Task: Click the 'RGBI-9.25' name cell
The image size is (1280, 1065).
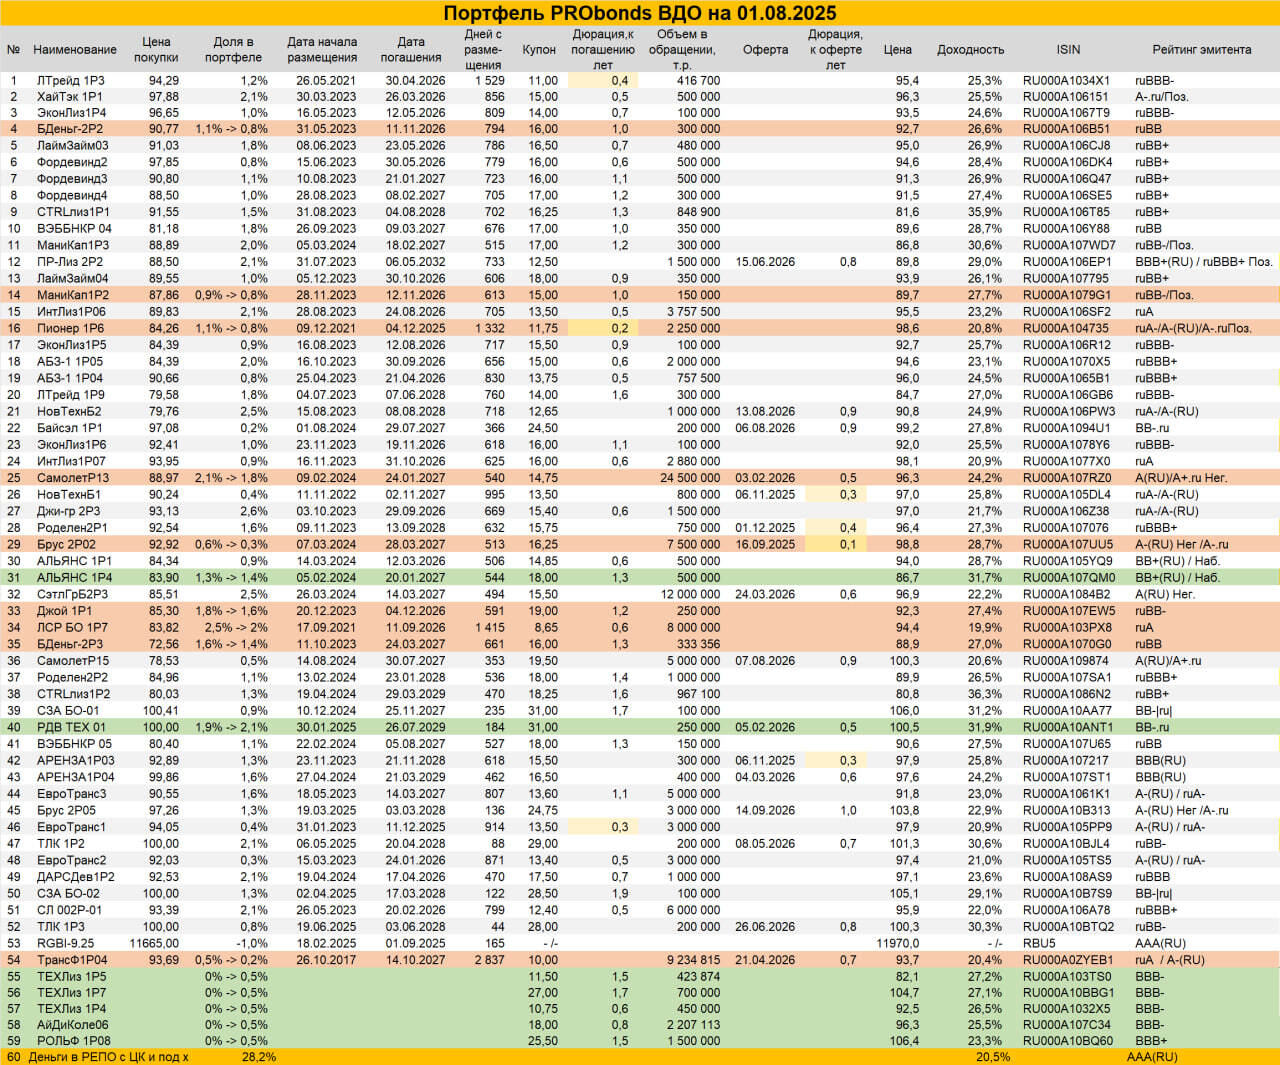Action: (65, 943)
